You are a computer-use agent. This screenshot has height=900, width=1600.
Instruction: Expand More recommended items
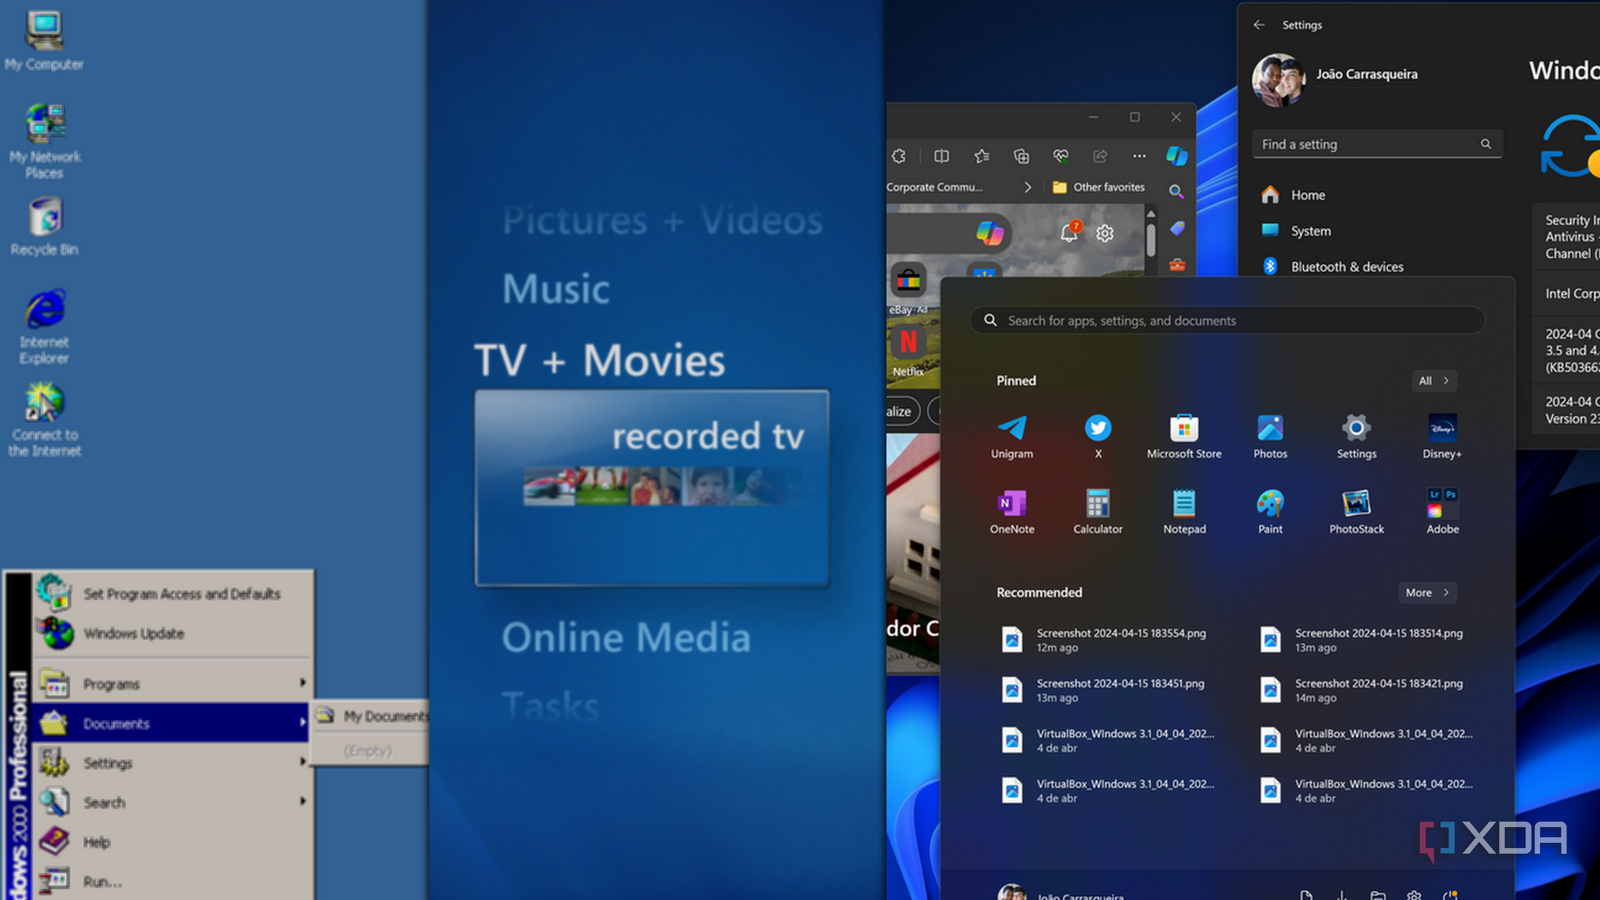(x=1426, y=592)
